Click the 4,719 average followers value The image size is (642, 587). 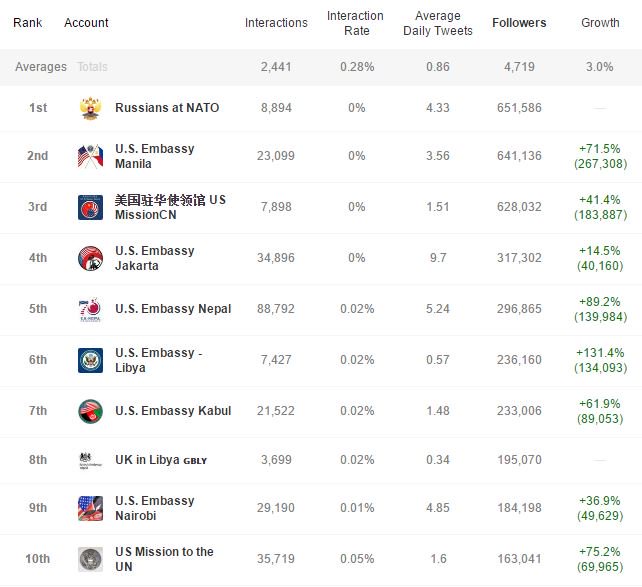[519, 67]
